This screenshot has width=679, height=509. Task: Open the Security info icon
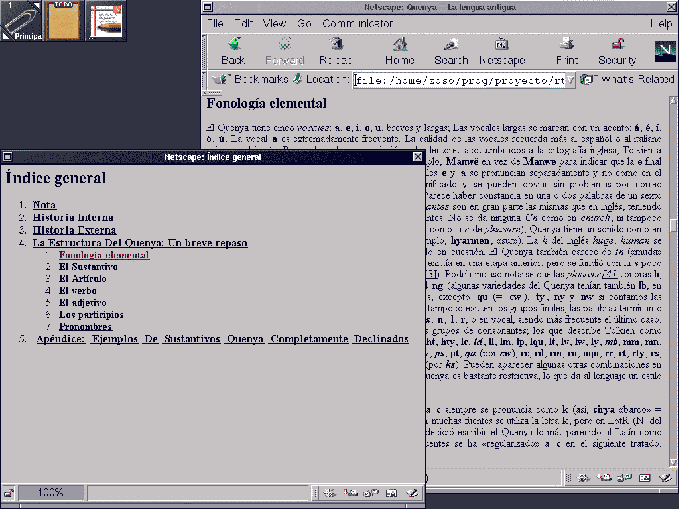pyautogui.click(x=616, y=49)
